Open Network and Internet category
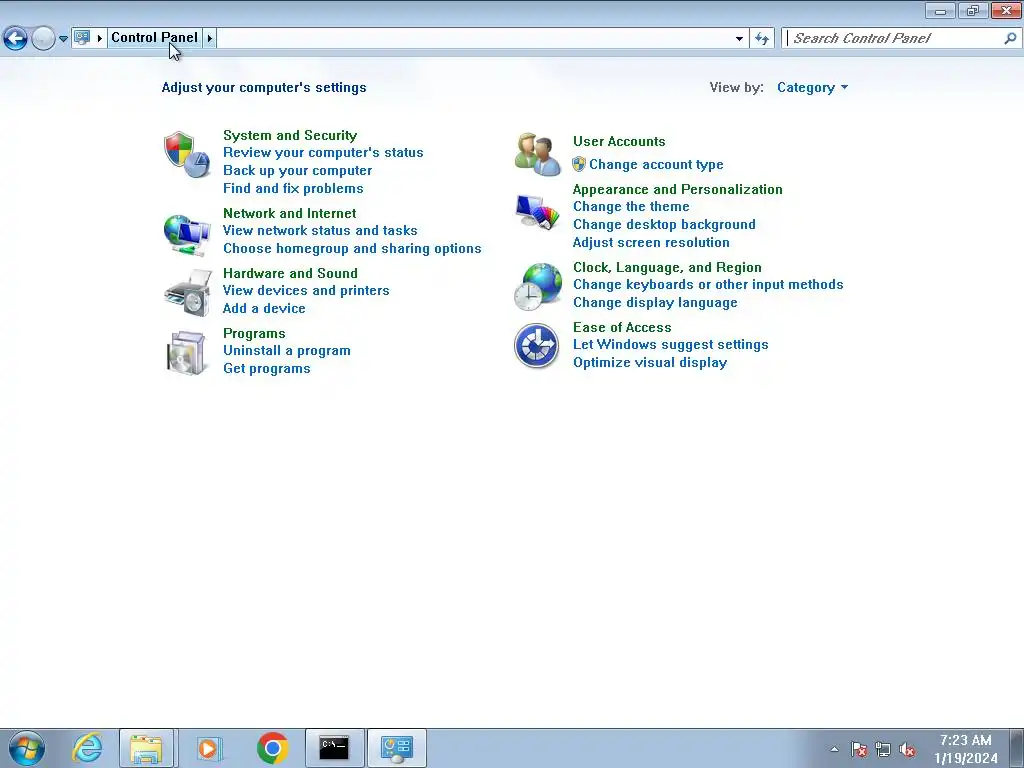Image resolution: width=1024 pixels, height=768 pixels. (x=290, y=213)
